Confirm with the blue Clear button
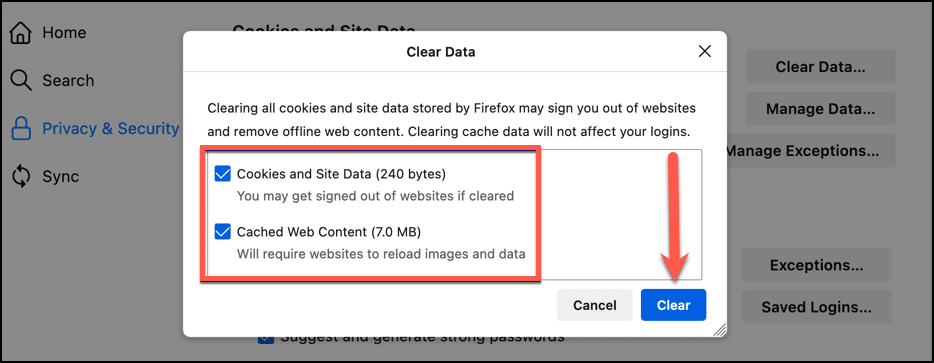 (x=673, y=305)
